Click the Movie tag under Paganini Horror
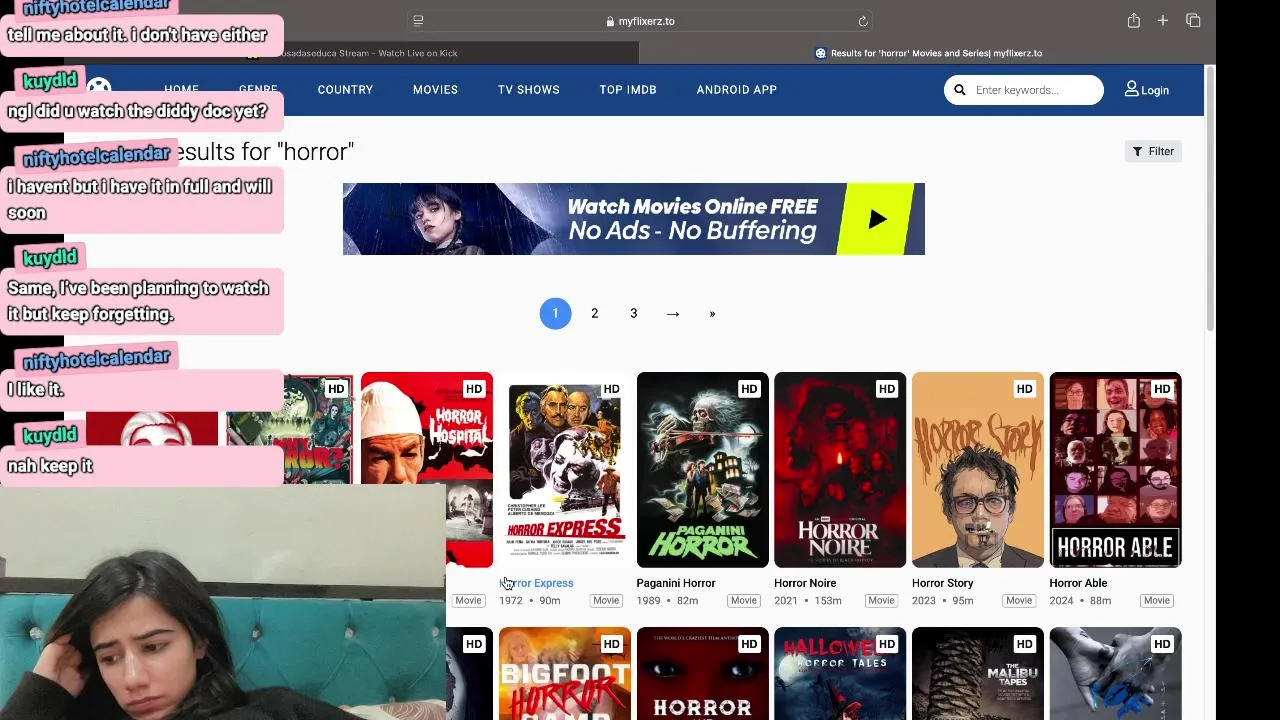The height and width of the screenshot is (720, 1280). click(744, 601)
